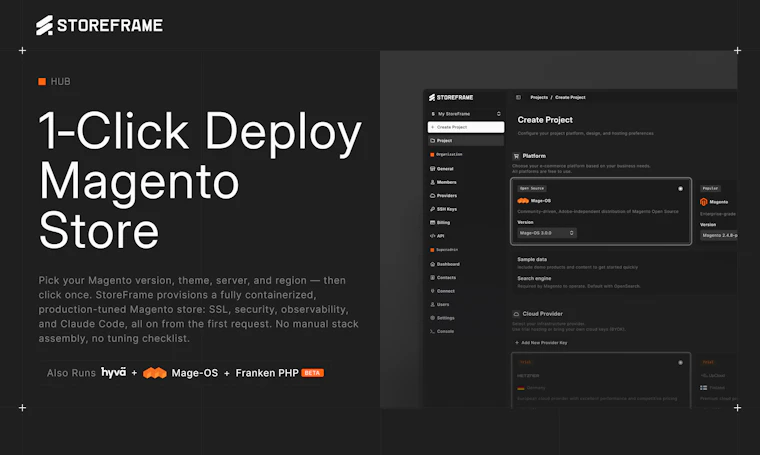760x455 pixels.
Task: Click the Germany flag in Hetzner card
Action: tap(521, 388)
